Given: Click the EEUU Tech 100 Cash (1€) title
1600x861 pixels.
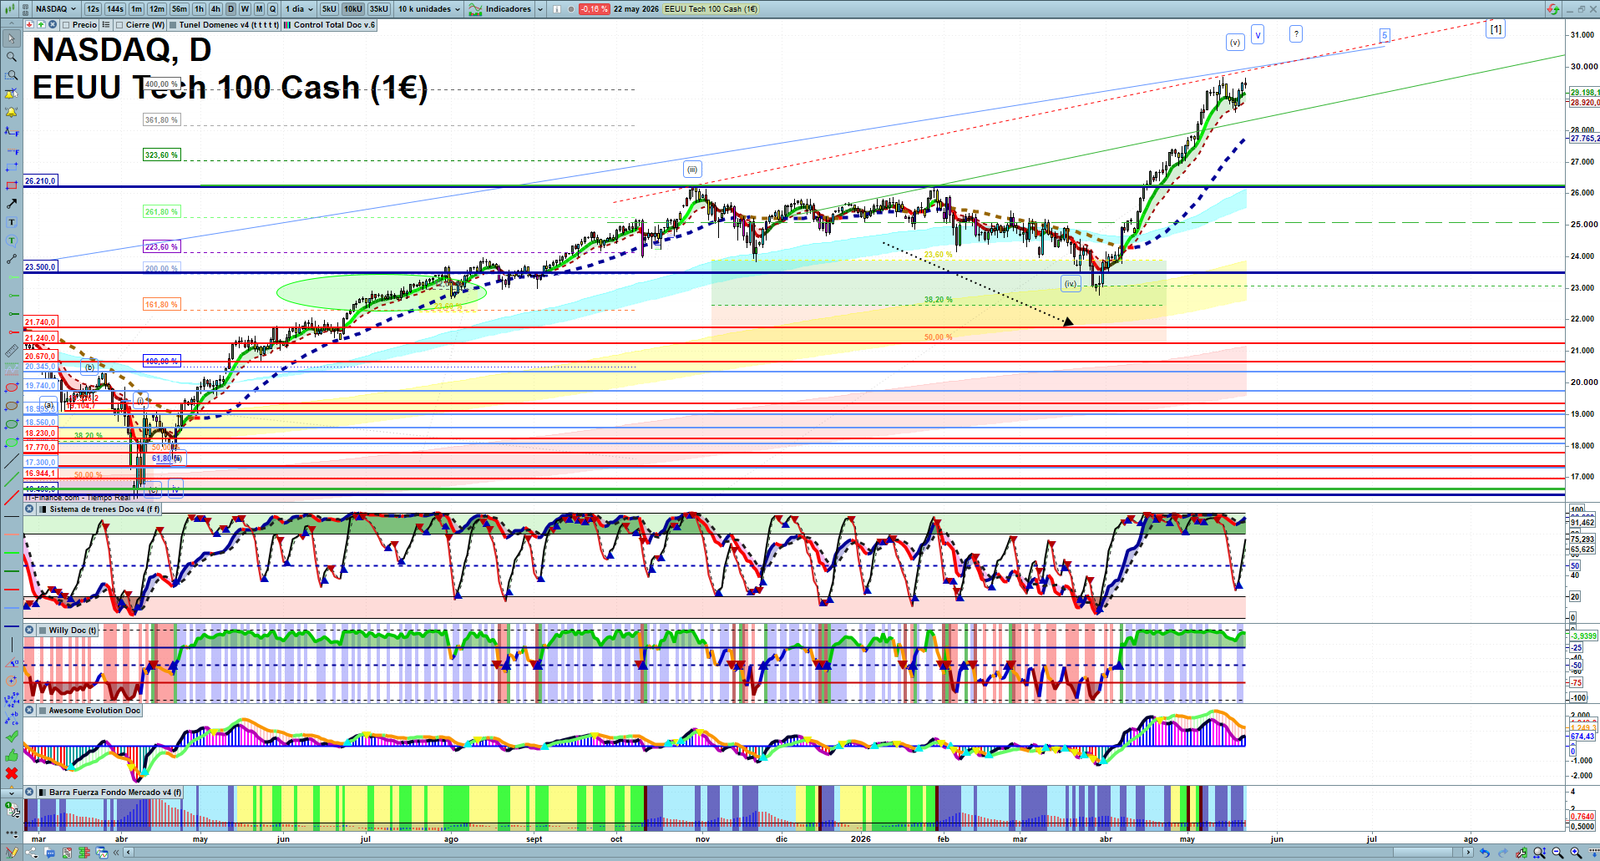Looking at the screenshot, I should [711, 9].
